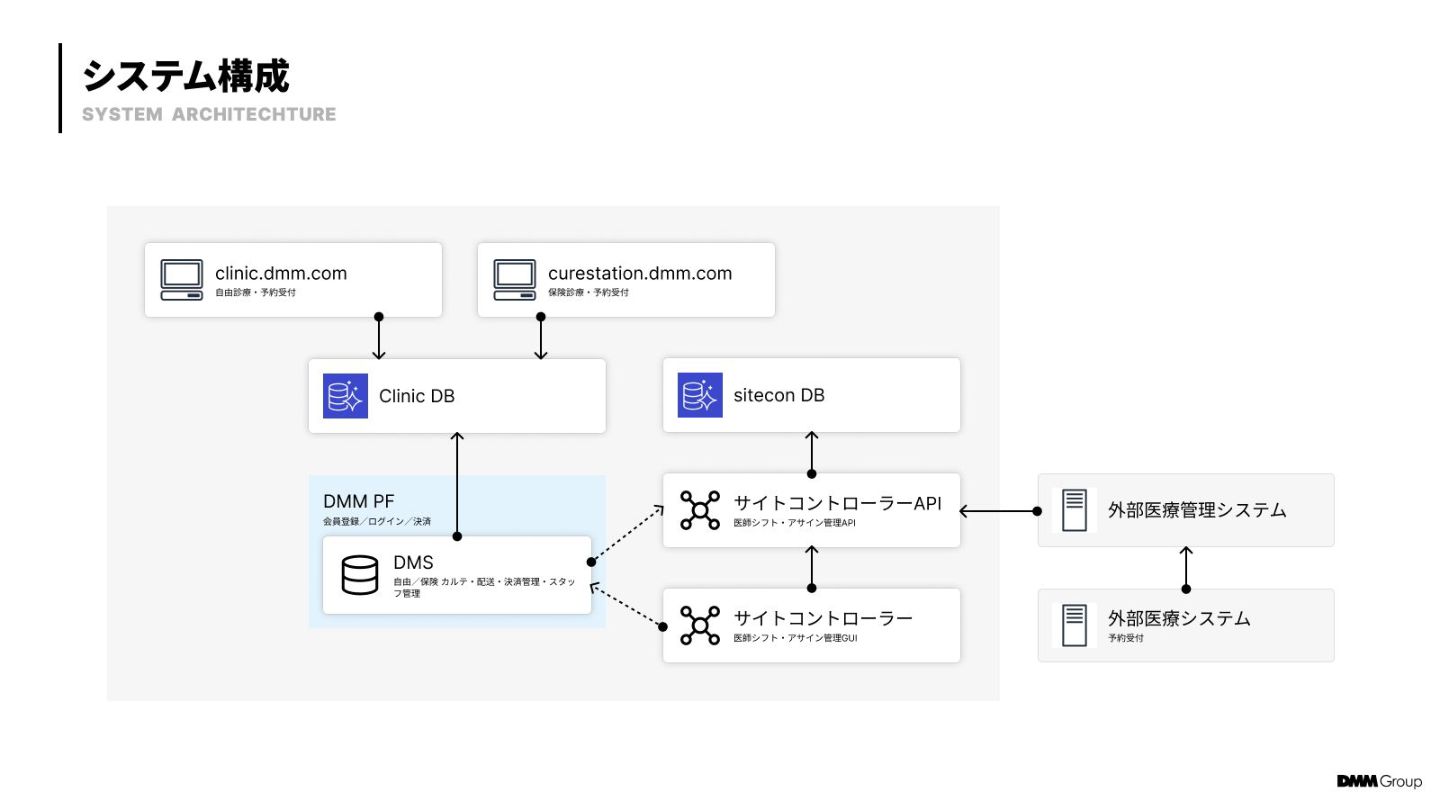The width and height of the screenshot is (1440, 810).
Task: Click the サイトコントローラーAPI title
Action: [837, 503]
